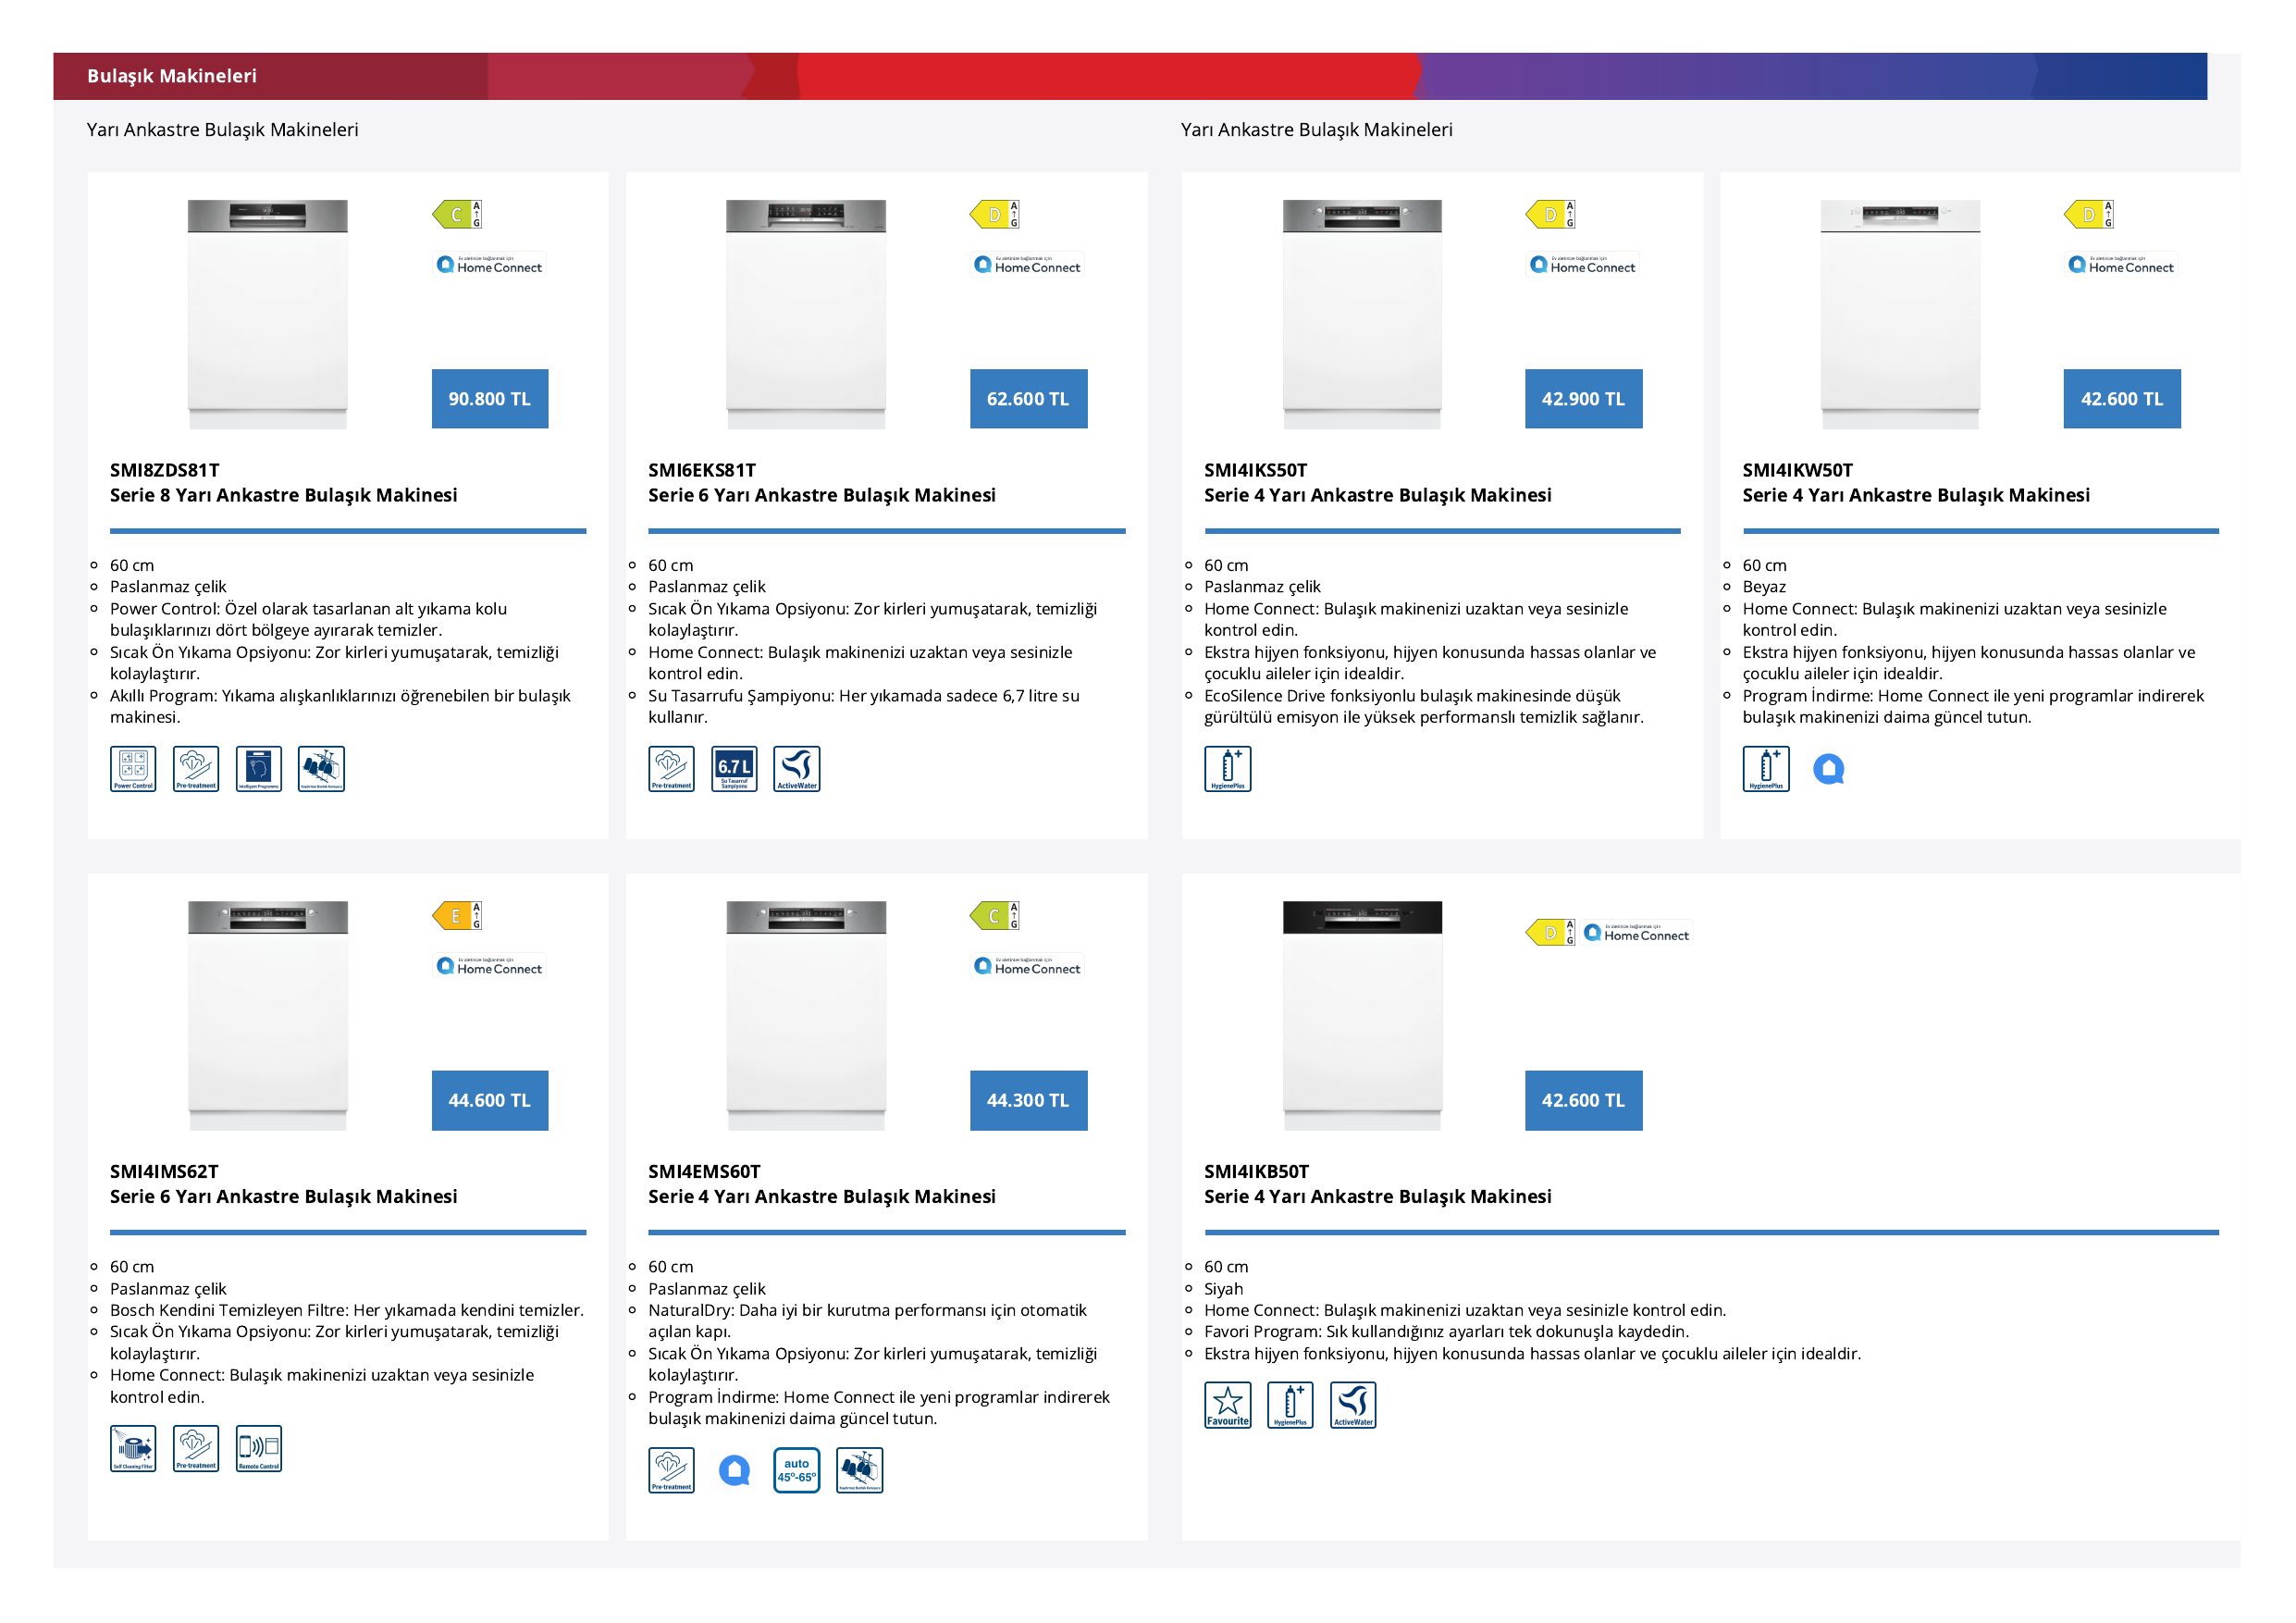Click the 62.600 TL price box
The height and width of the screenshot is (1623, 2296).
1028,399
